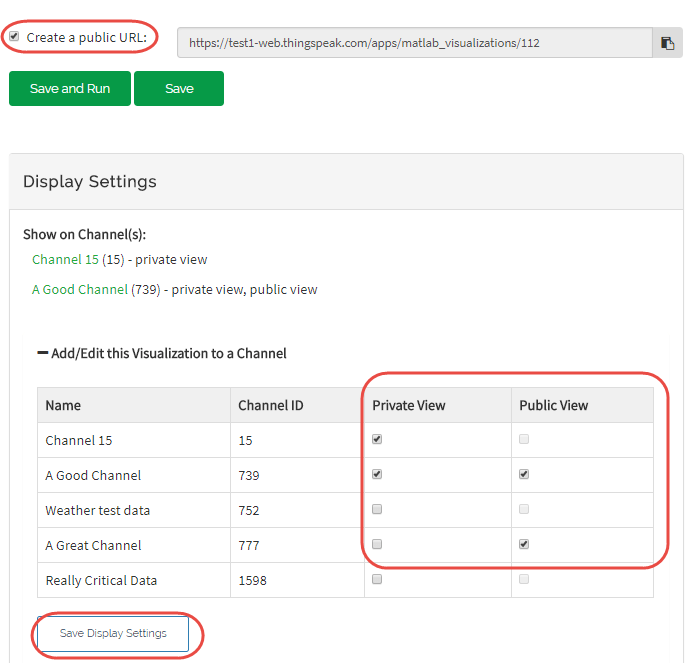Uncheck Public View for A Great Channel
Screen dimensions: 699x663
pos(524,544)
